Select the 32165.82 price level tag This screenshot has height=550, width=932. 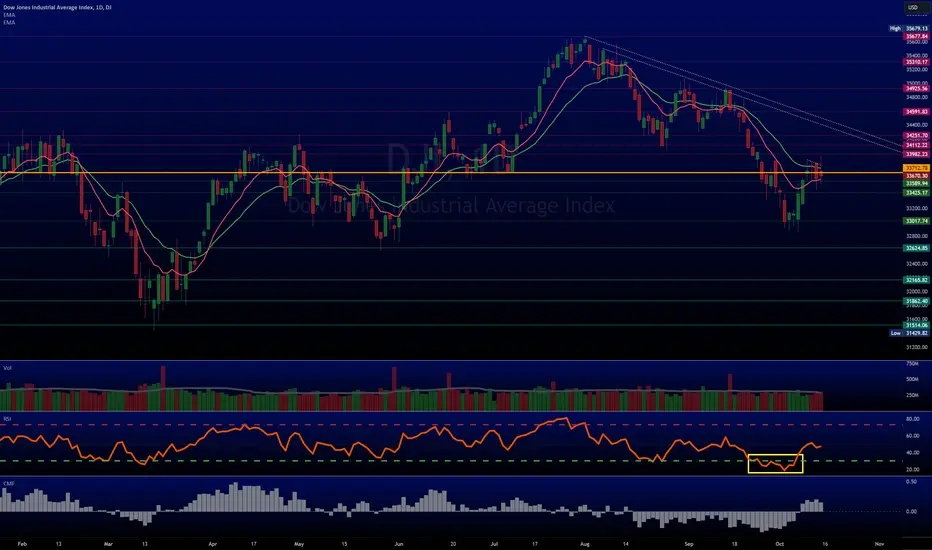916,280
